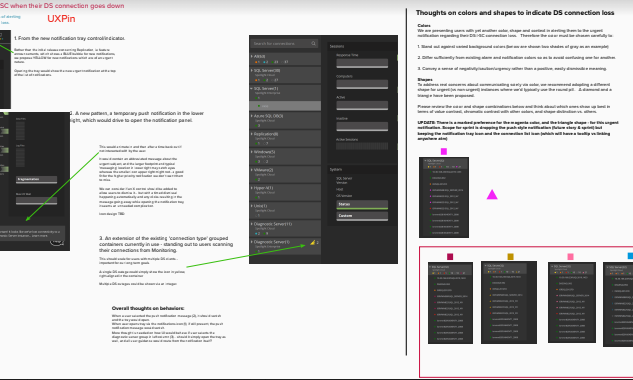Select the magenta square color swatch
The width and height of the screenshot is (633, 380).
tap(444, 151)
